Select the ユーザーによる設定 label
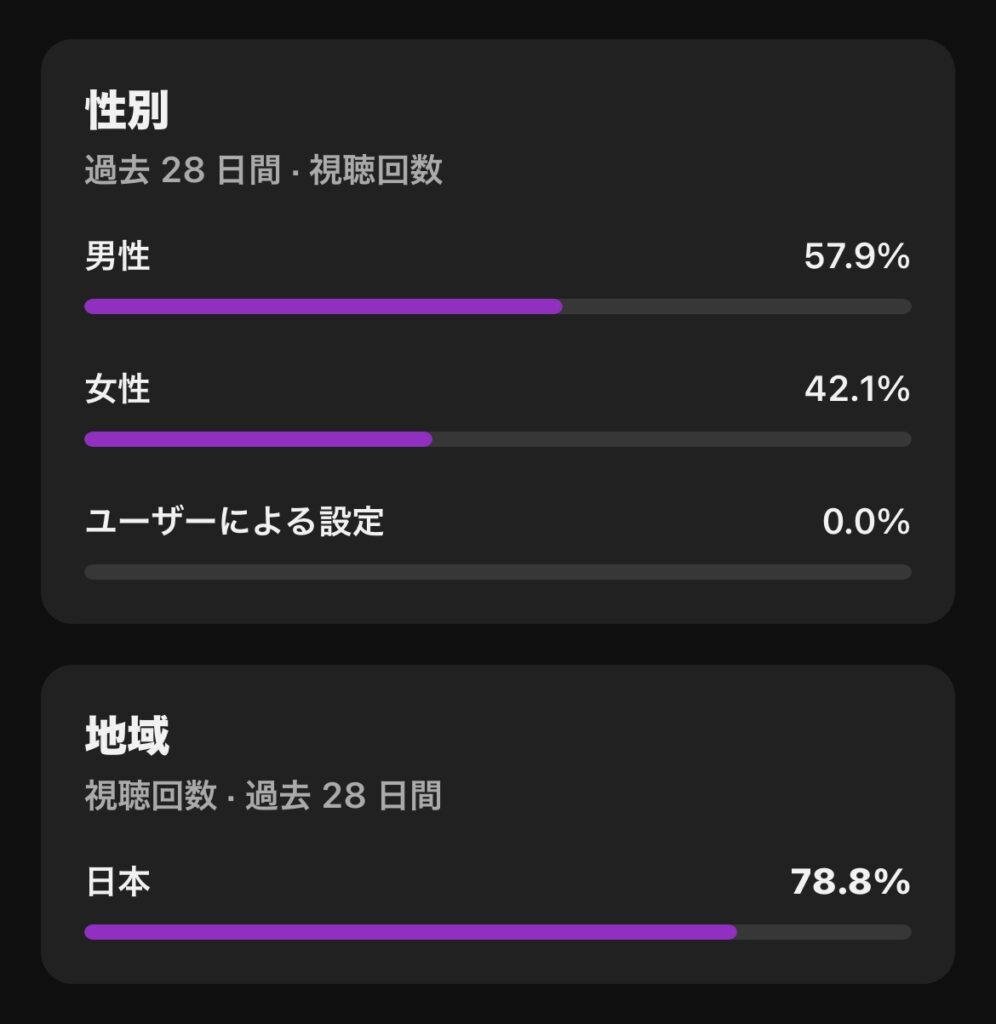Image resolution: width=996 pixels, height=1024 pixels. (x=234, y=521)
